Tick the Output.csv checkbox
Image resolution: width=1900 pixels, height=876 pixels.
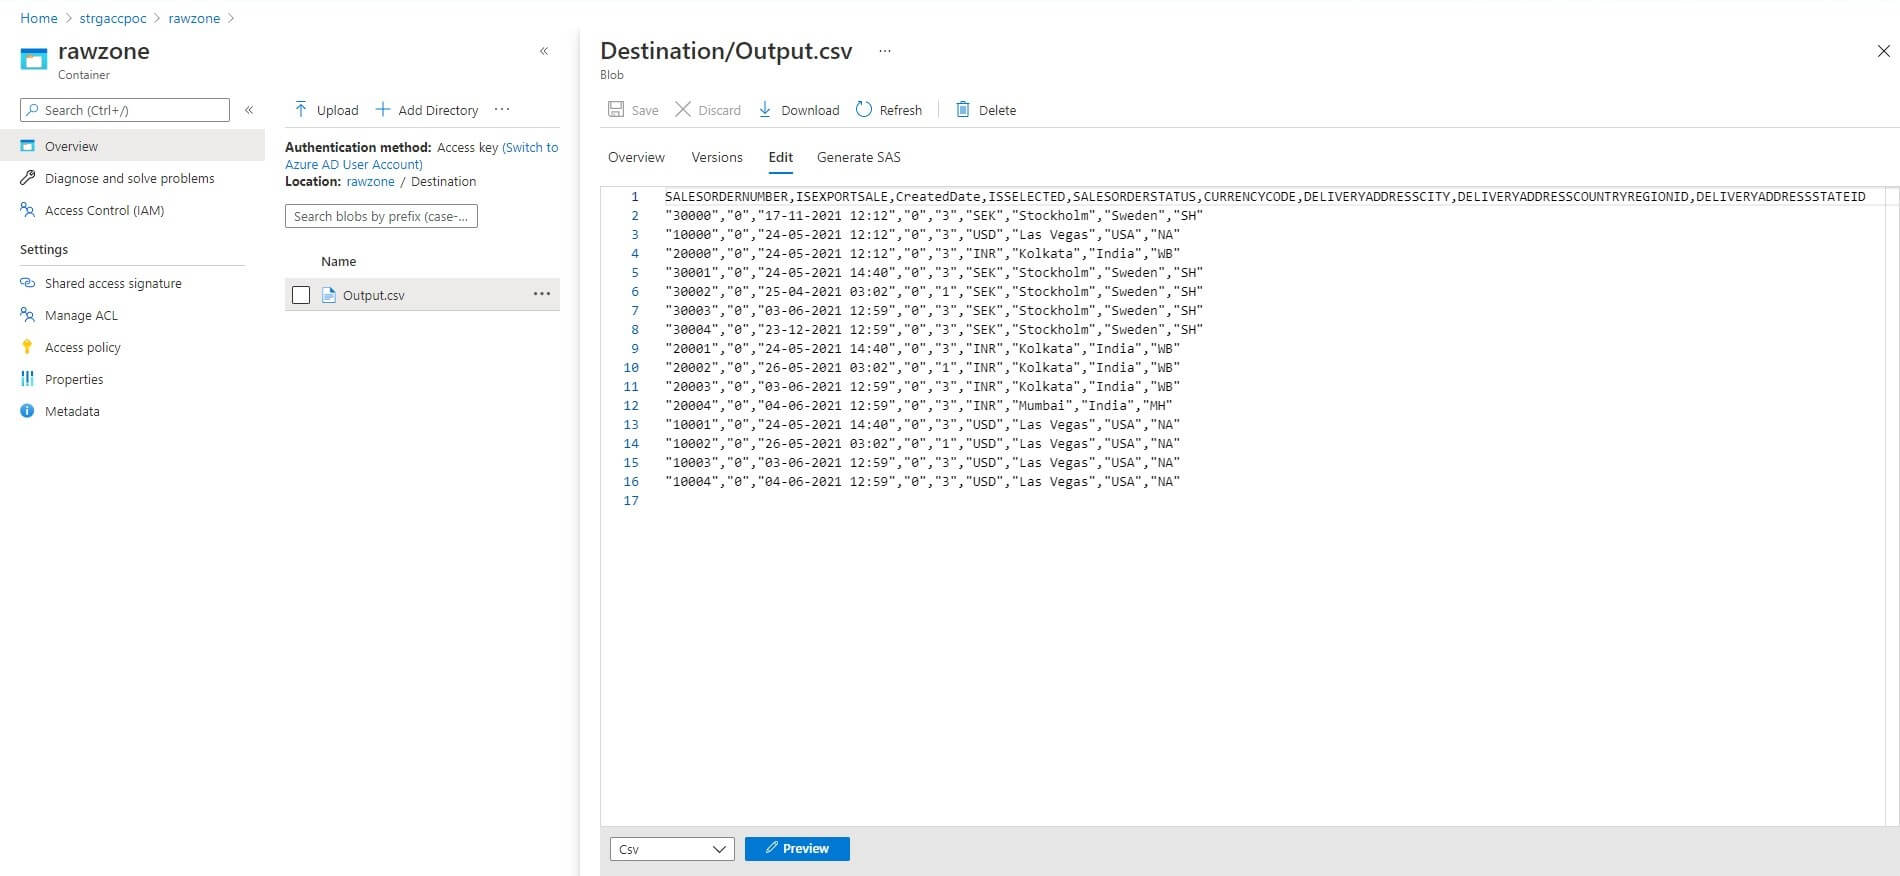pos(301,295)
